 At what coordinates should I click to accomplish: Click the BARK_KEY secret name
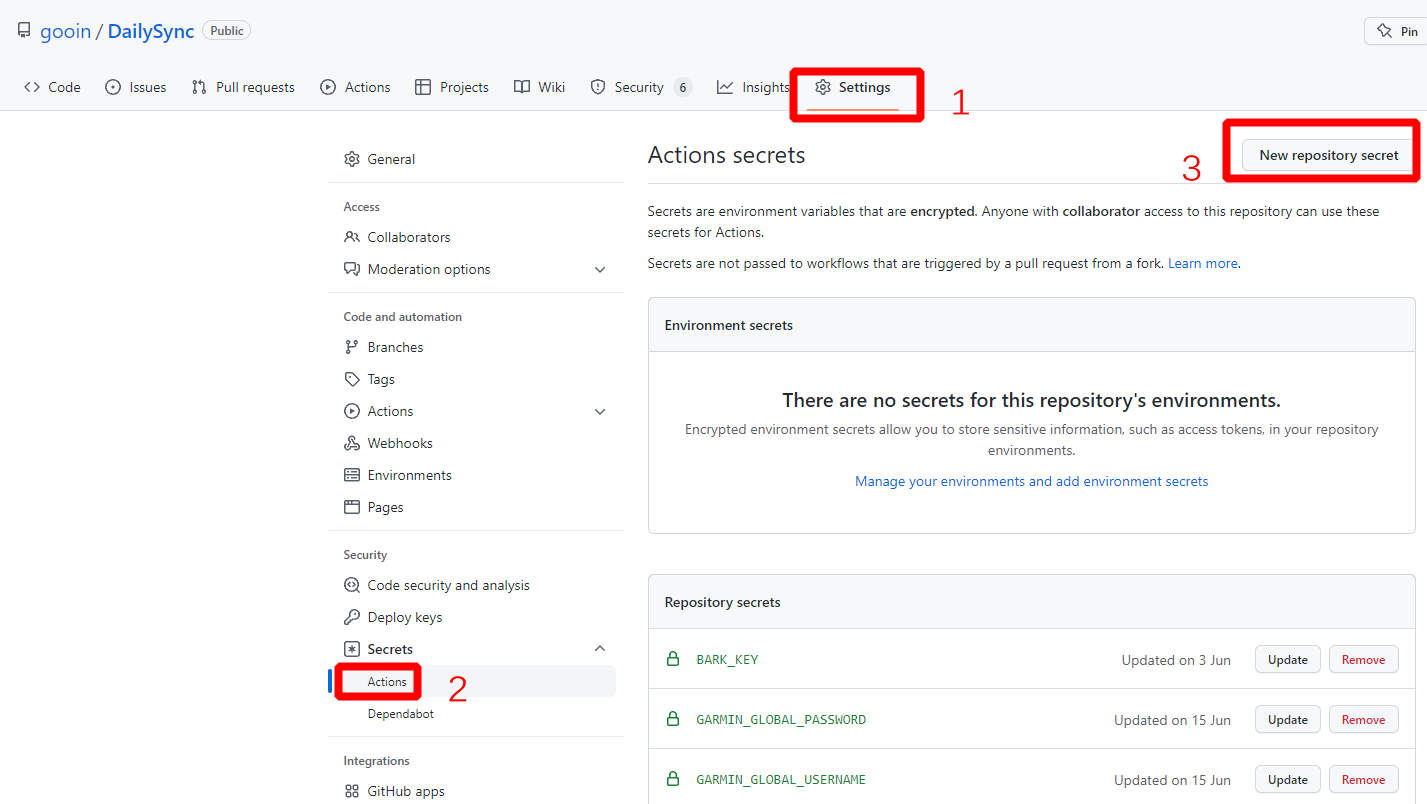click(x=727, y=659)
